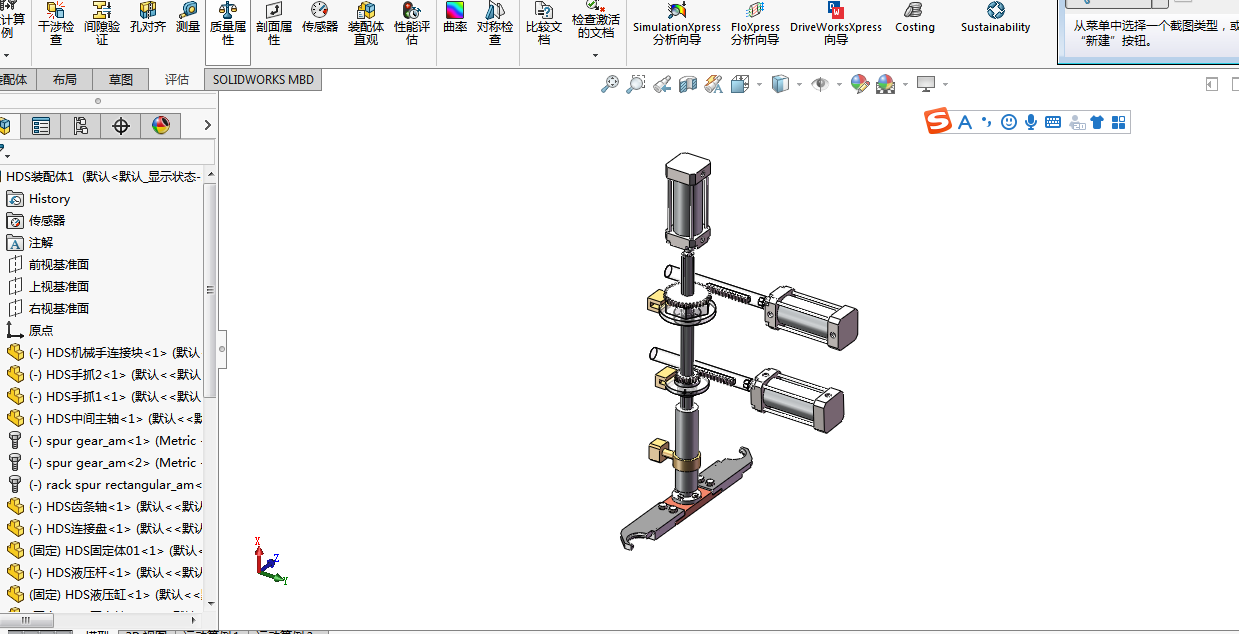Open Compare Documents (比较文档)
Viewport: 1239px width, 634px height.
[544, 24]
